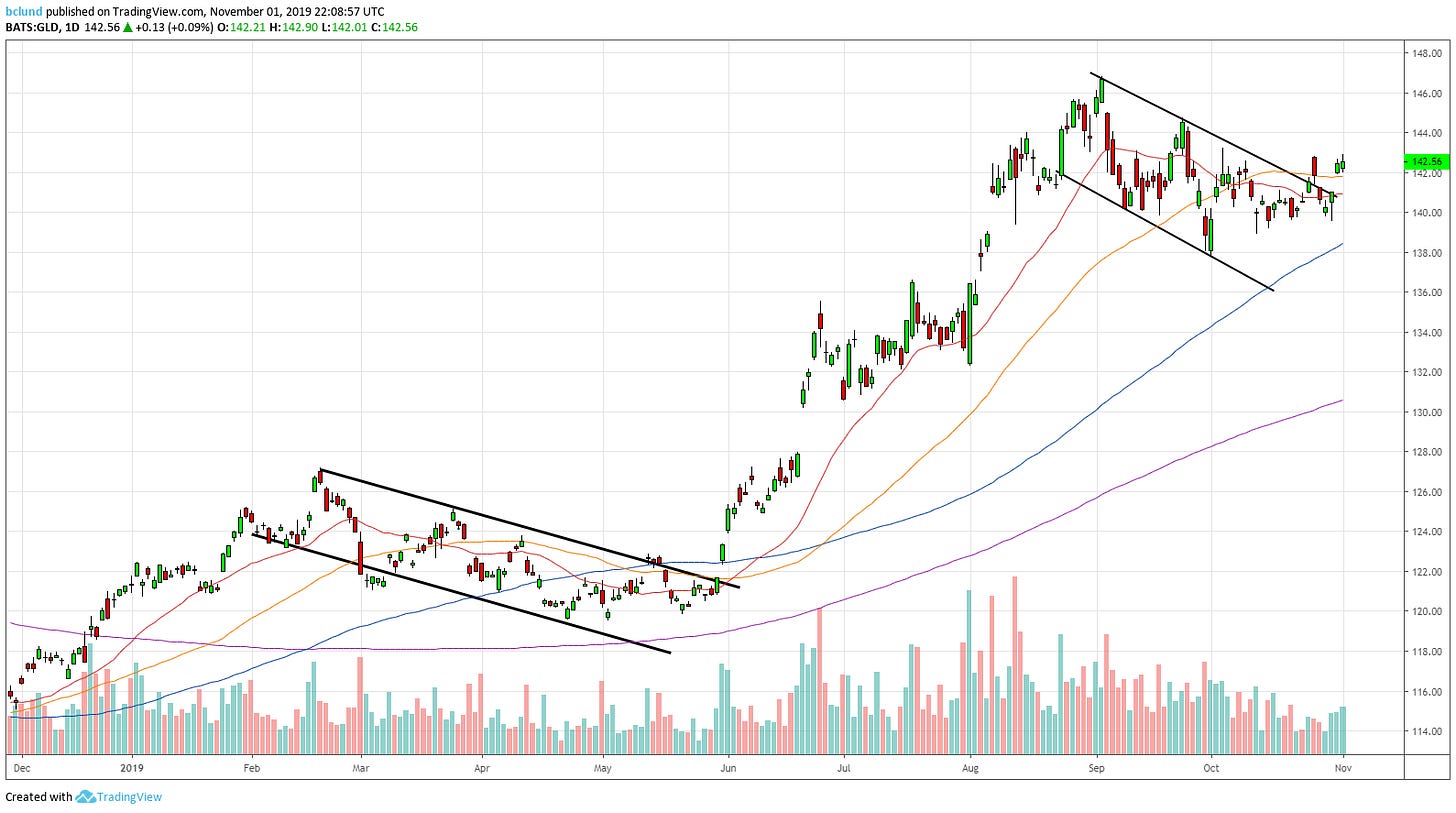Click the lower trendline of September channel
The width and height of the screenshot is (1456, 813).
pyautogui.click(x=1165, y=232)
